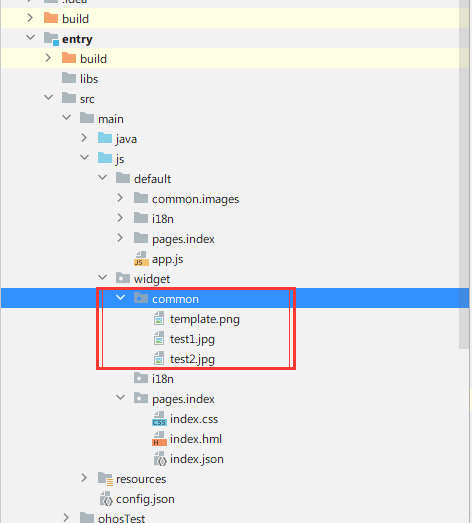Screen dimensions: 472x523
Task: Click the index.css stylesheet file icon
Action: pyautogui.click(x=159, y=419)
